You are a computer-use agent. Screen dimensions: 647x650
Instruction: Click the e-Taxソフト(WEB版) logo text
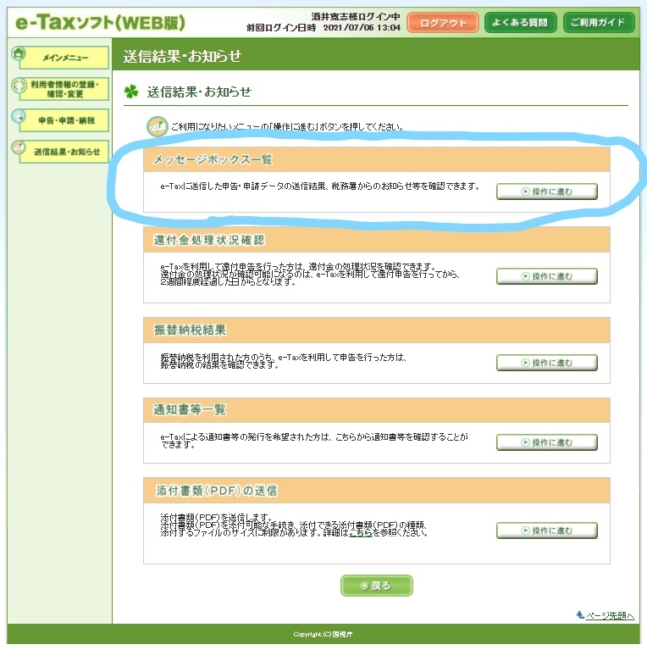[100, 23]
